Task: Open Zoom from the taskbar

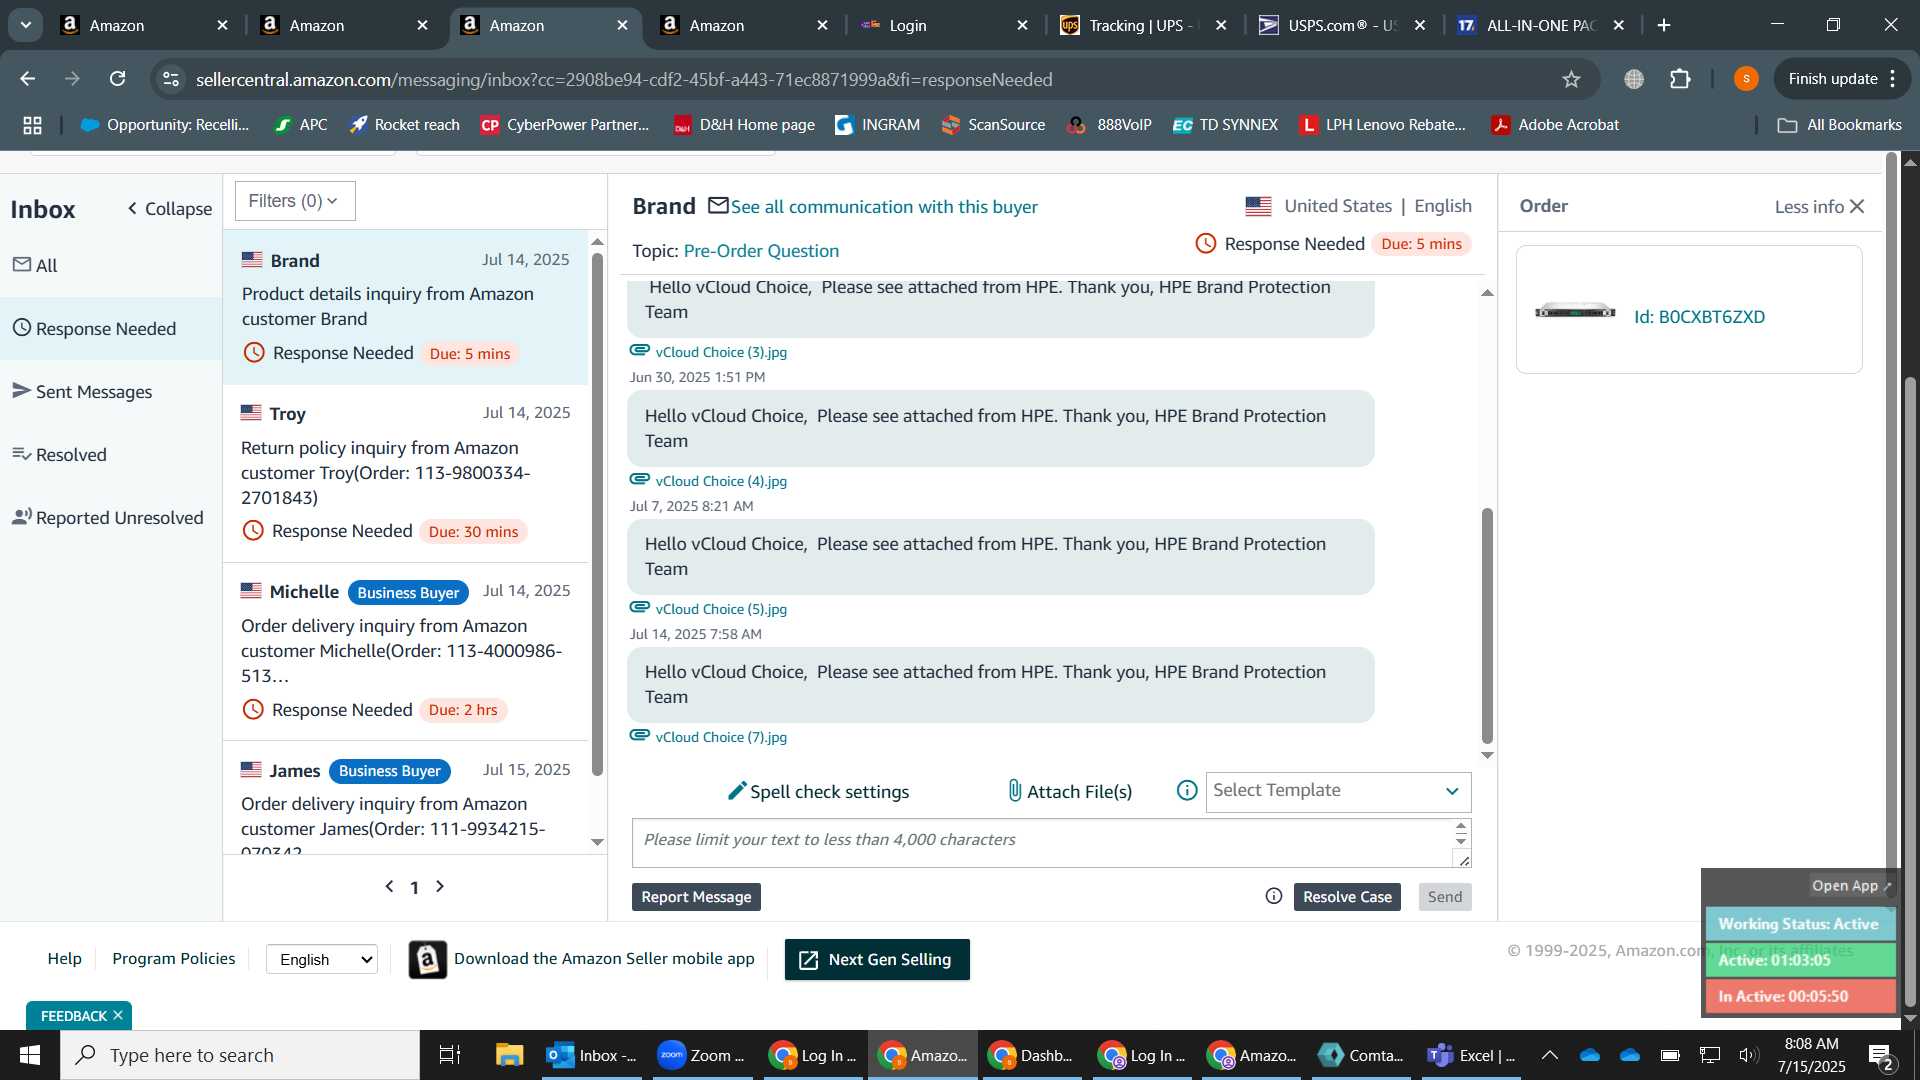Action: 701,1055
